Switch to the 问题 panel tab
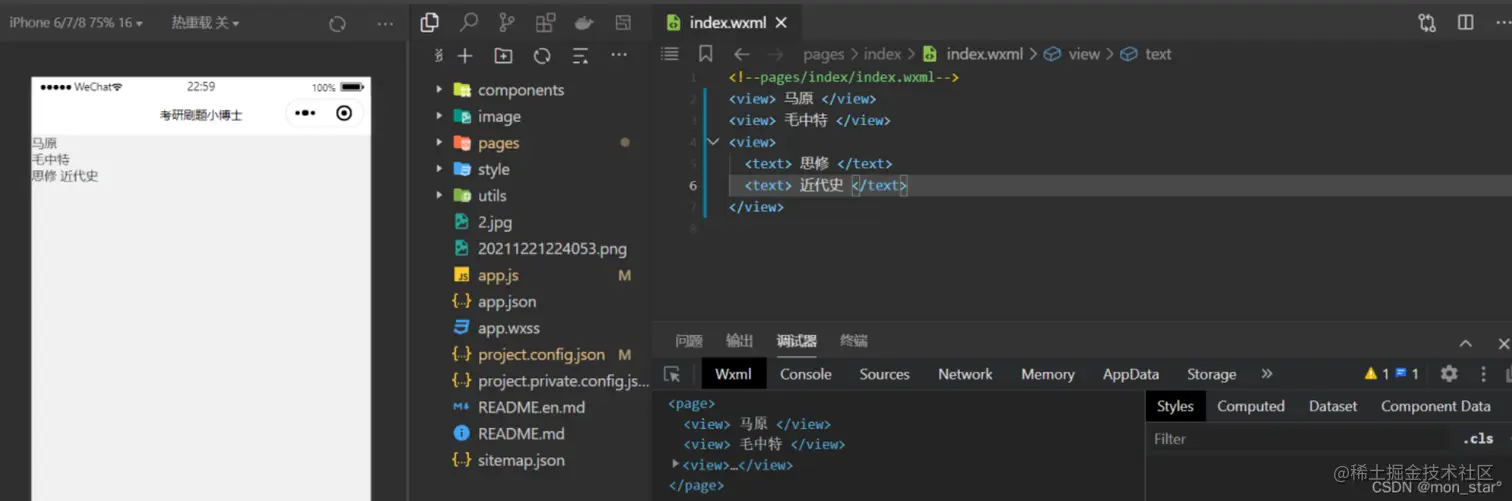 click(x=689, y=342)
